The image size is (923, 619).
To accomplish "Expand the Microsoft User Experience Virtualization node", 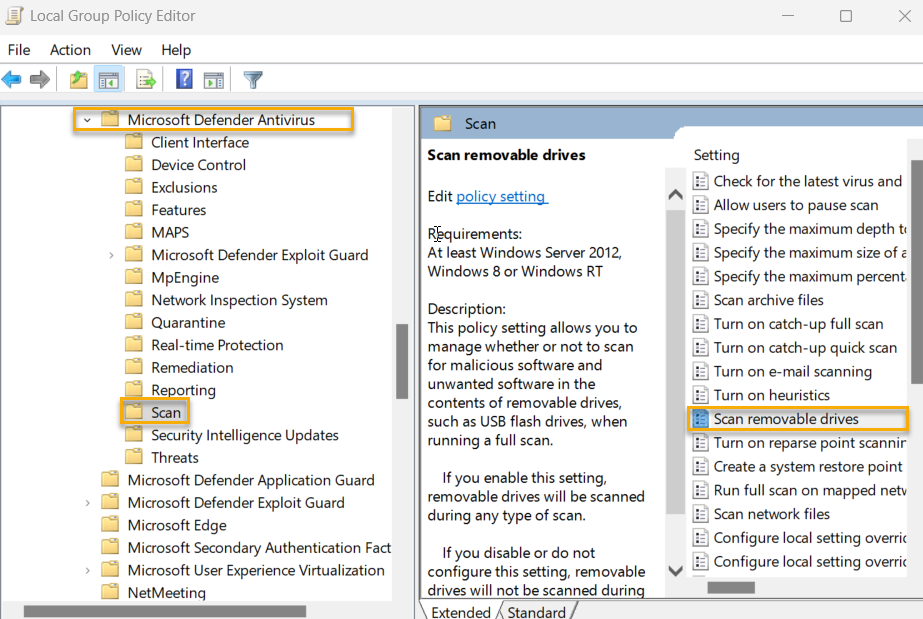I will 87,571.
